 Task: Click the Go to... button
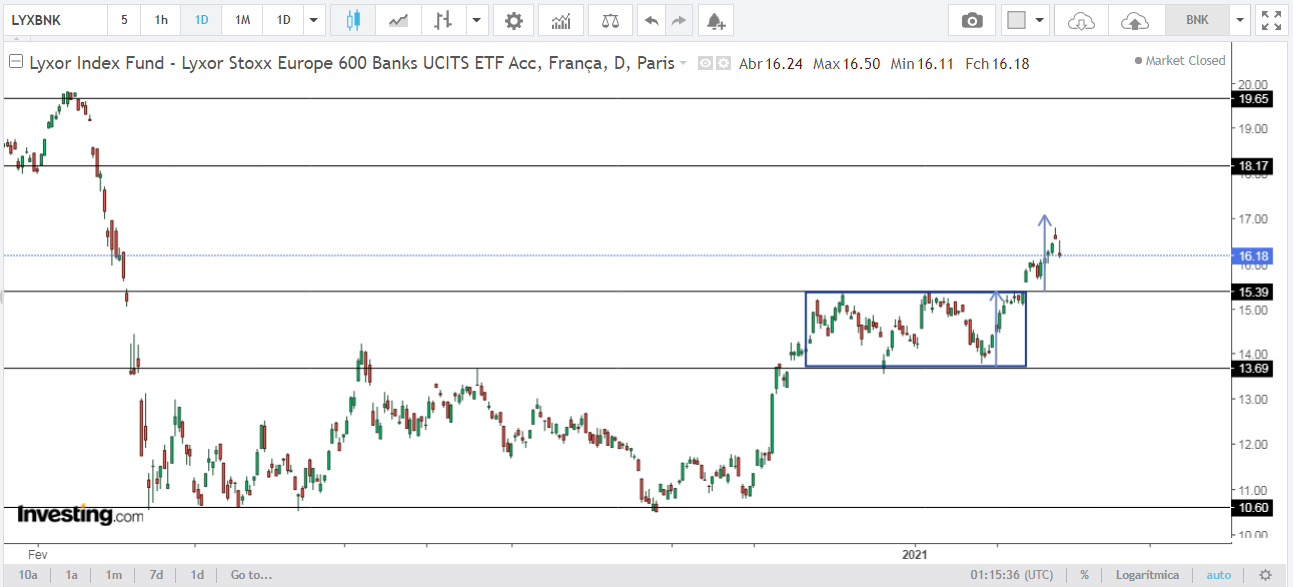[251, 575]
